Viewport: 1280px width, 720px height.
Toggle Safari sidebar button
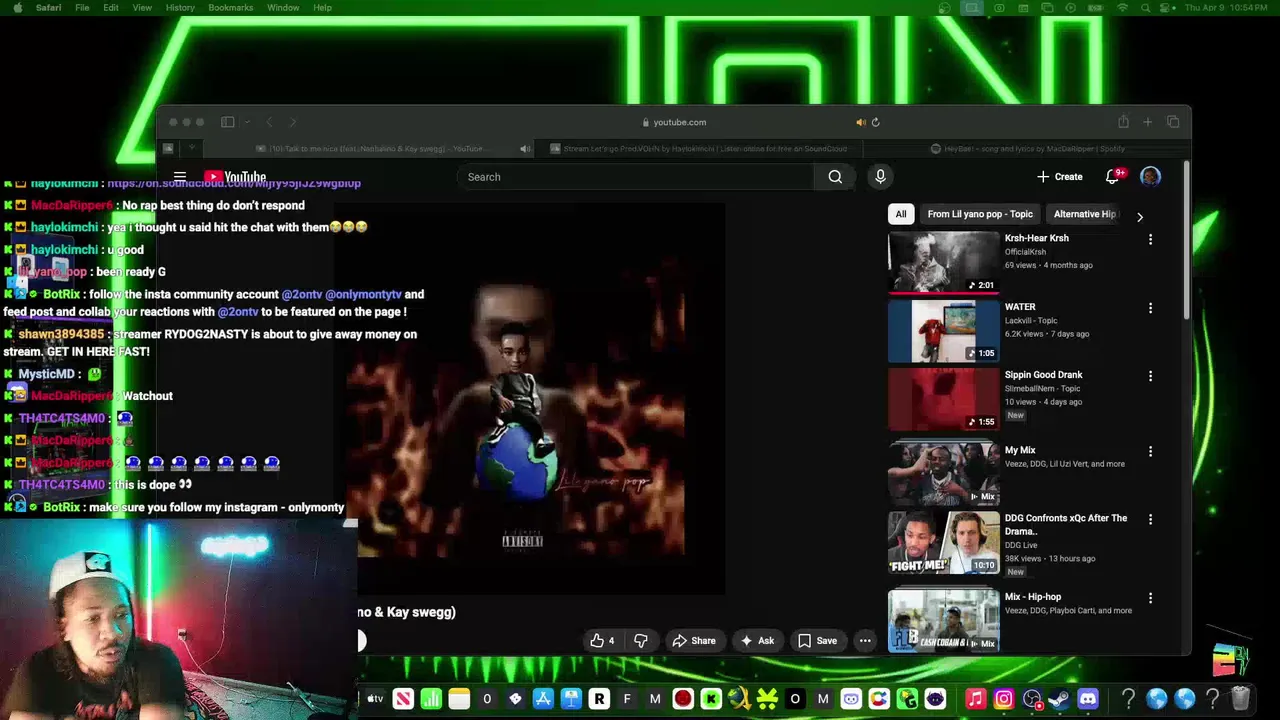(228, 122)
